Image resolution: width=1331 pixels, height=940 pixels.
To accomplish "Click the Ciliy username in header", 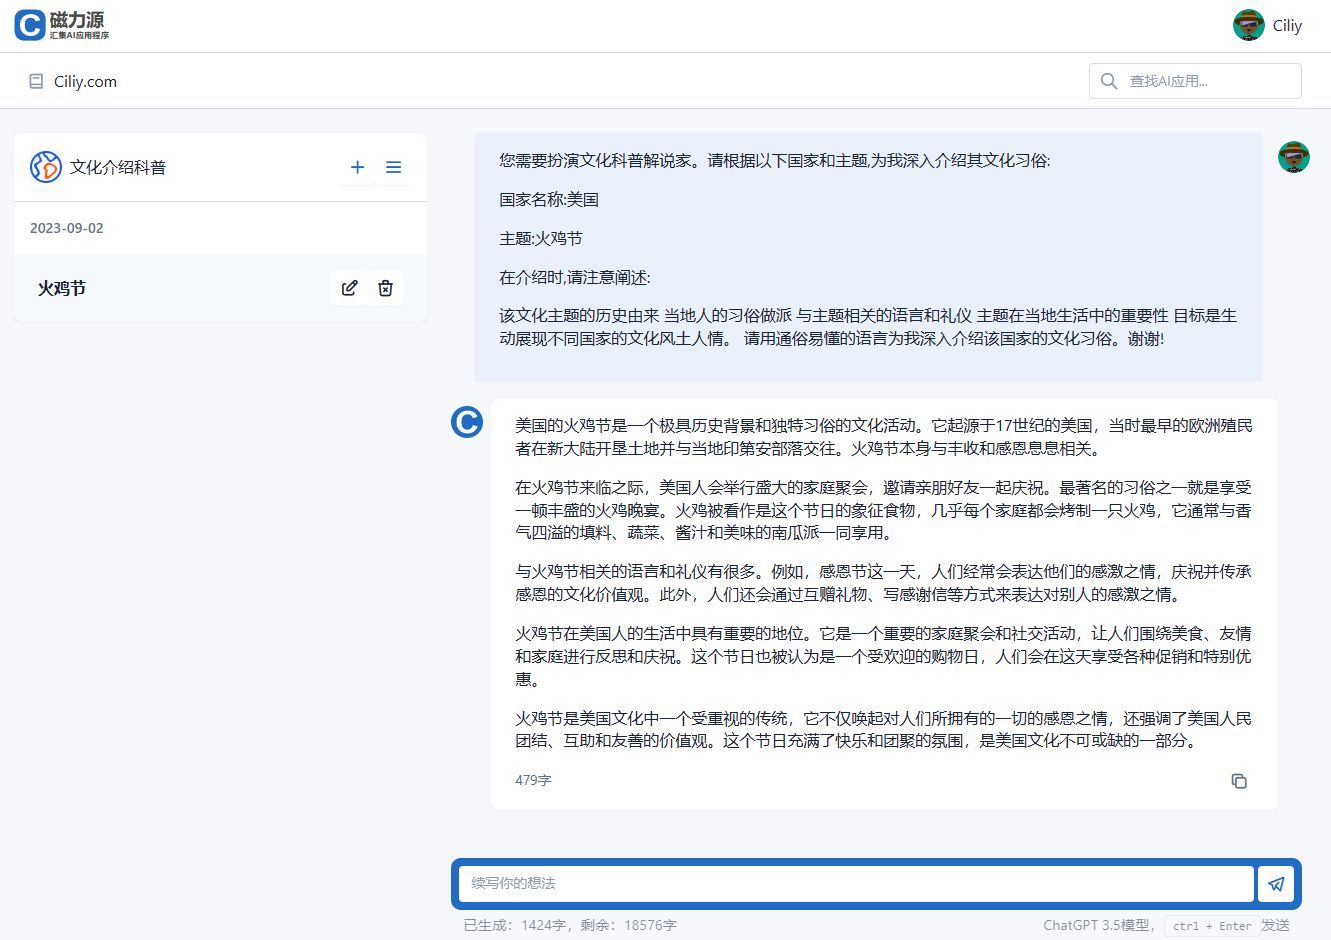I will click(x=1287, y=26).
